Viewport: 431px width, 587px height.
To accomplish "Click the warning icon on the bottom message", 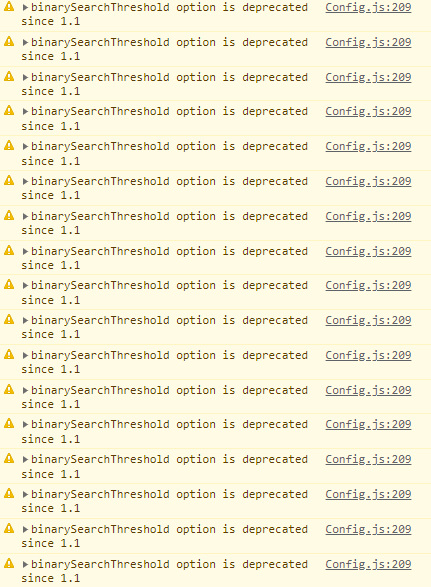I will pos(9,563).
